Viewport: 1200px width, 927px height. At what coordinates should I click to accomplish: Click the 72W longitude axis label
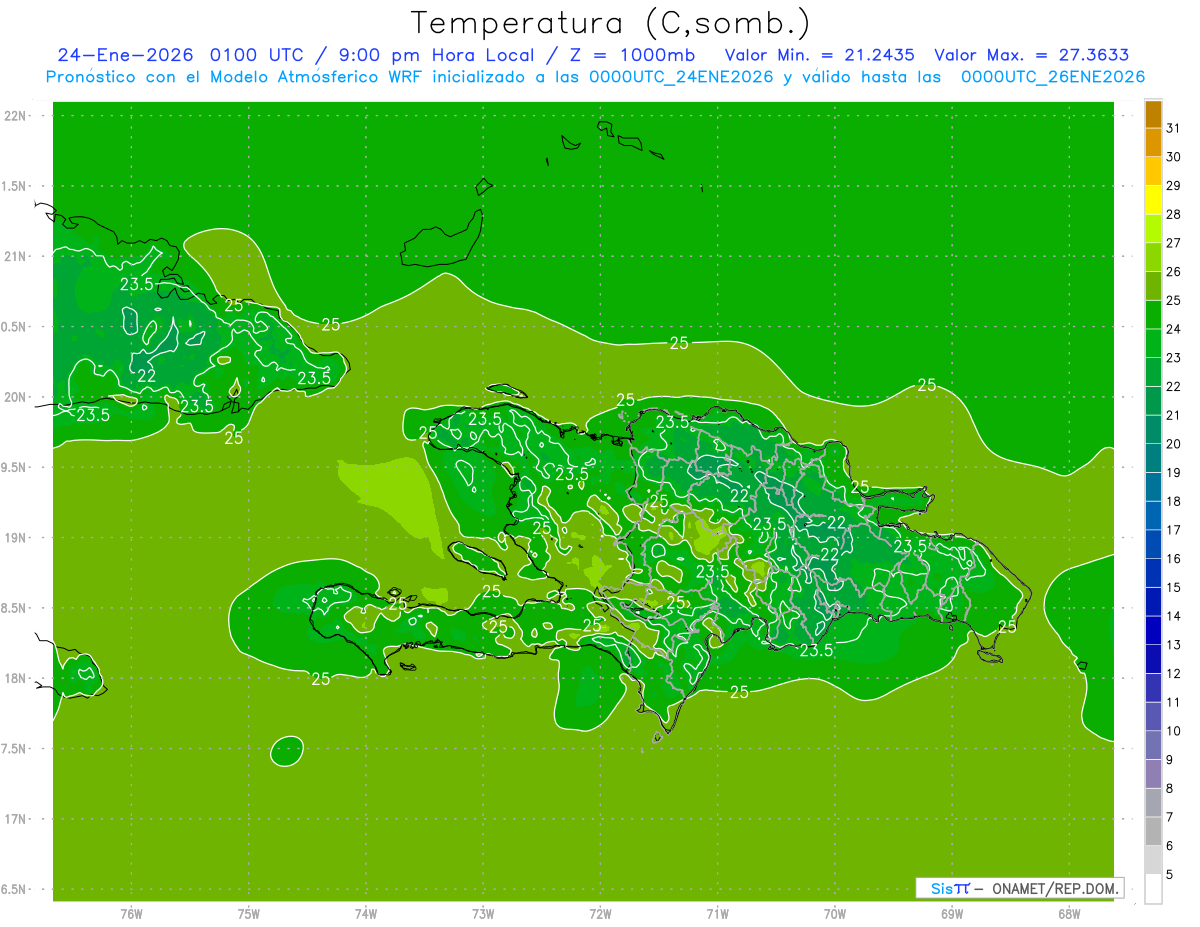pyautogui.click(x=600, y=914)
